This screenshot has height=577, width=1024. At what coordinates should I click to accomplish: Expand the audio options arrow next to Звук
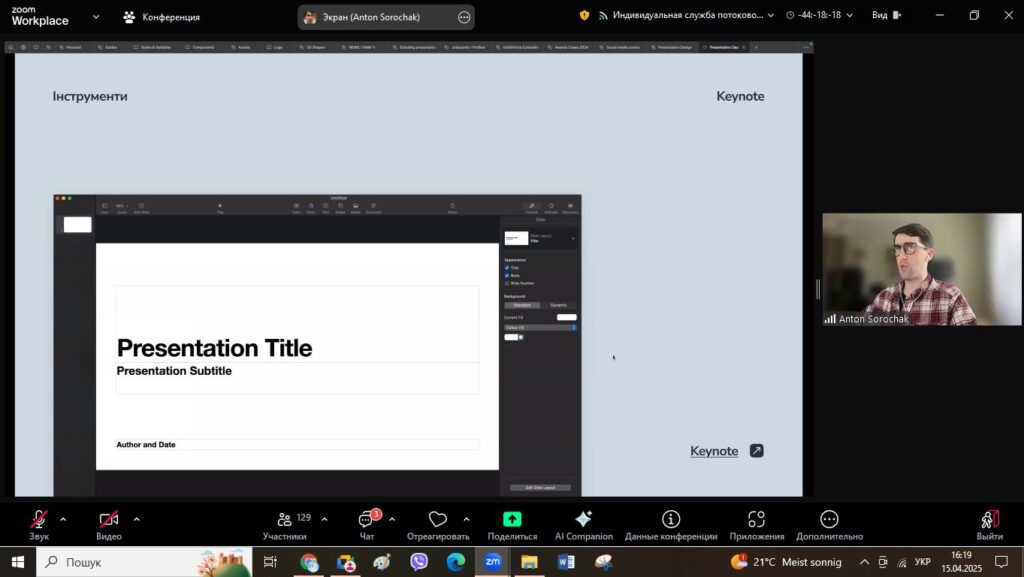click(63, 519)
